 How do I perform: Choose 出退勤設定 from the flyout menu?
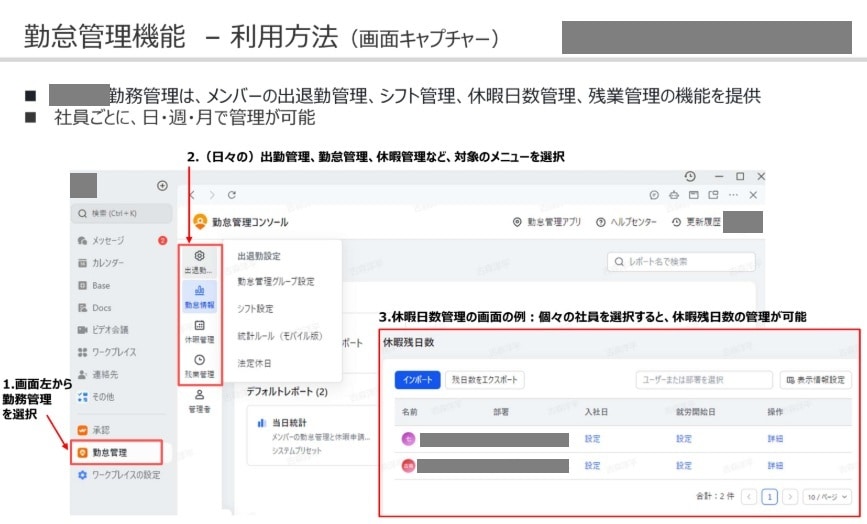point(259,256)
